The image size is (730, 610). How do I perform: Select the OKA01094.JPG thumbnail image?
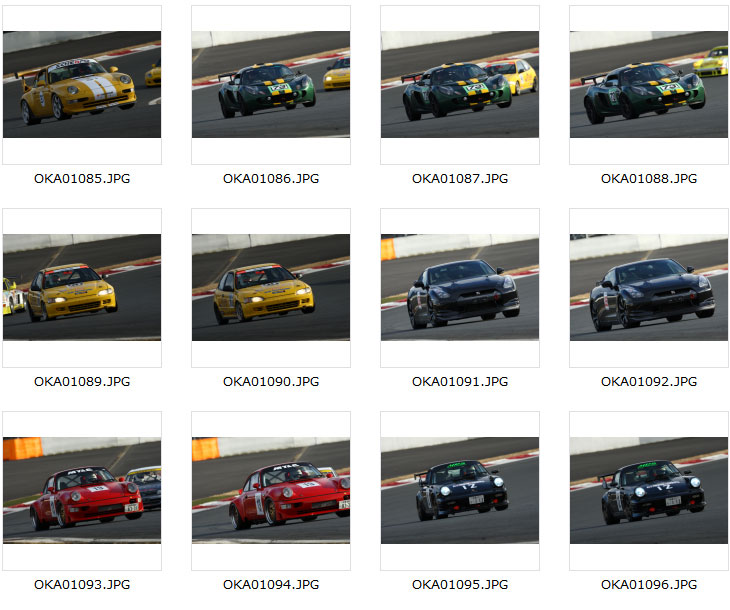[x=271, y=490]
